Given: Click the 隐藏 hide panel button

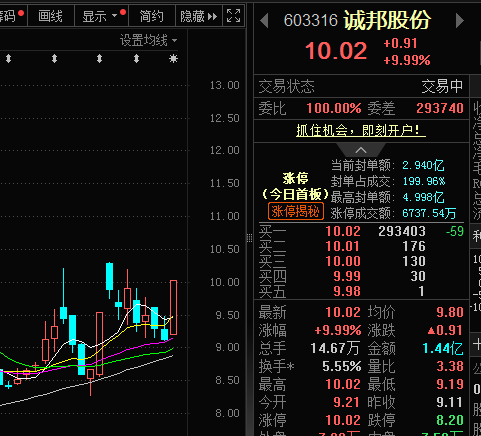Looking at the screenshot, I should 199,16.
